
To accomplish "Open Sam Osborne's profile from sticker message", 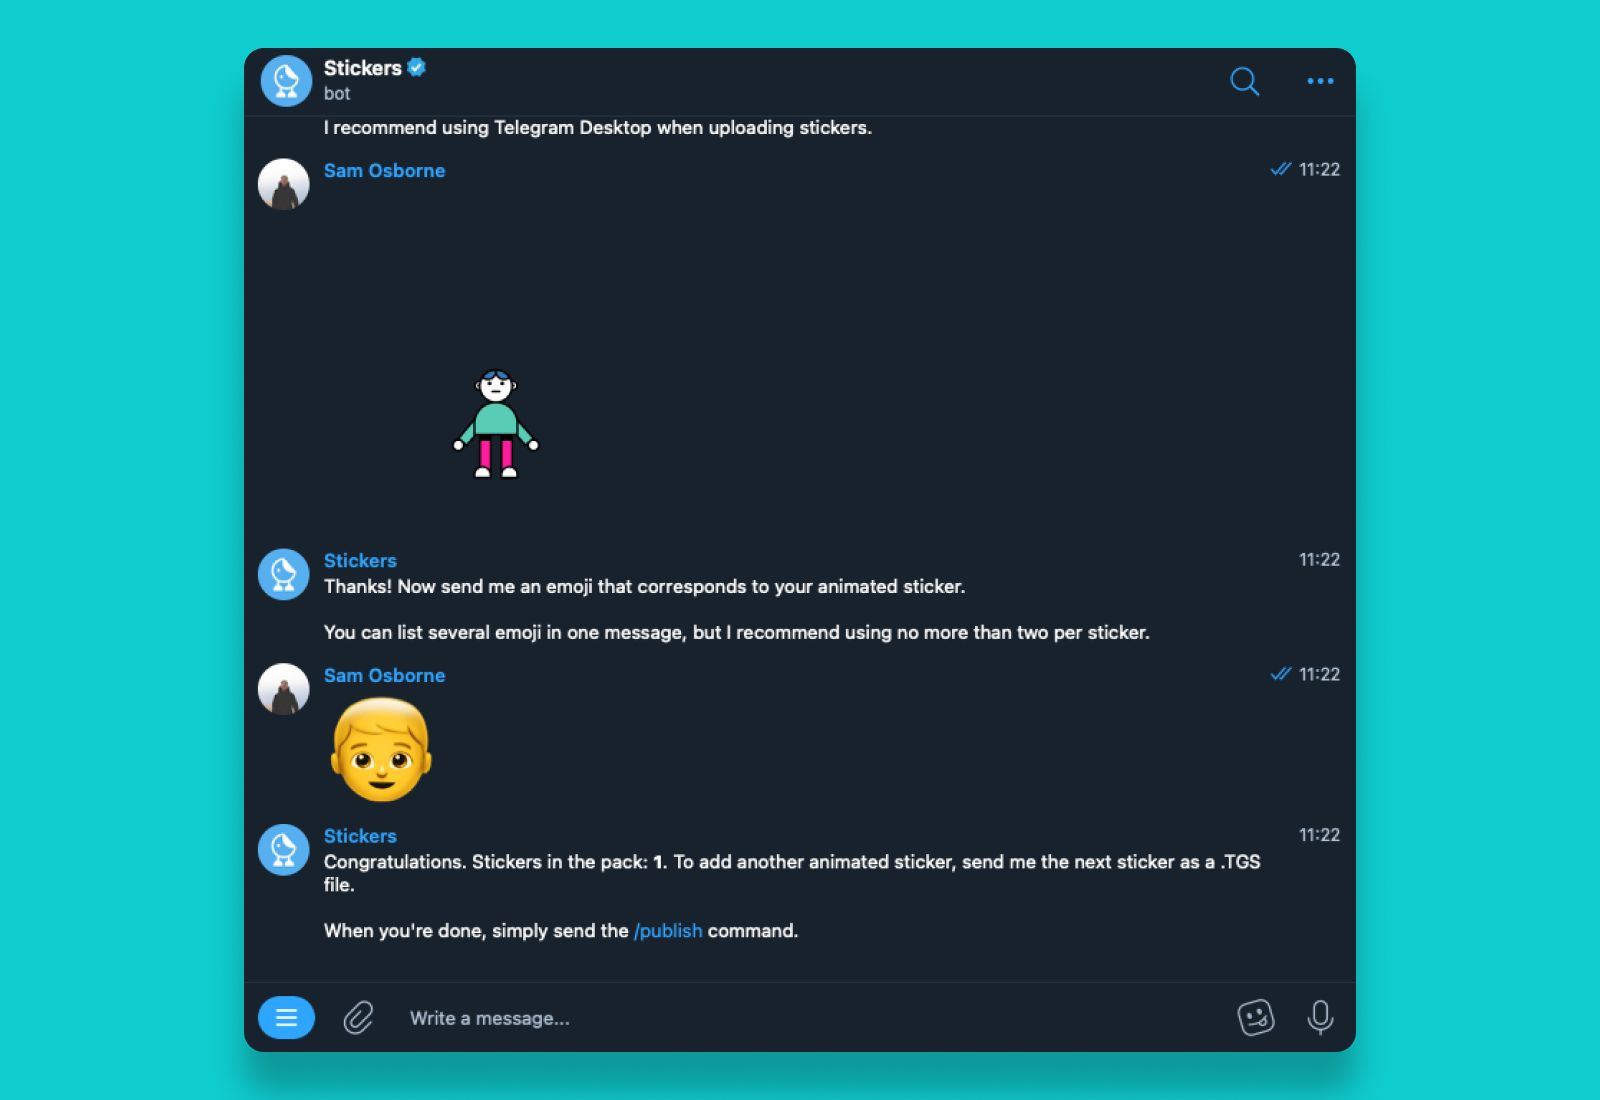I will (384, 171).
